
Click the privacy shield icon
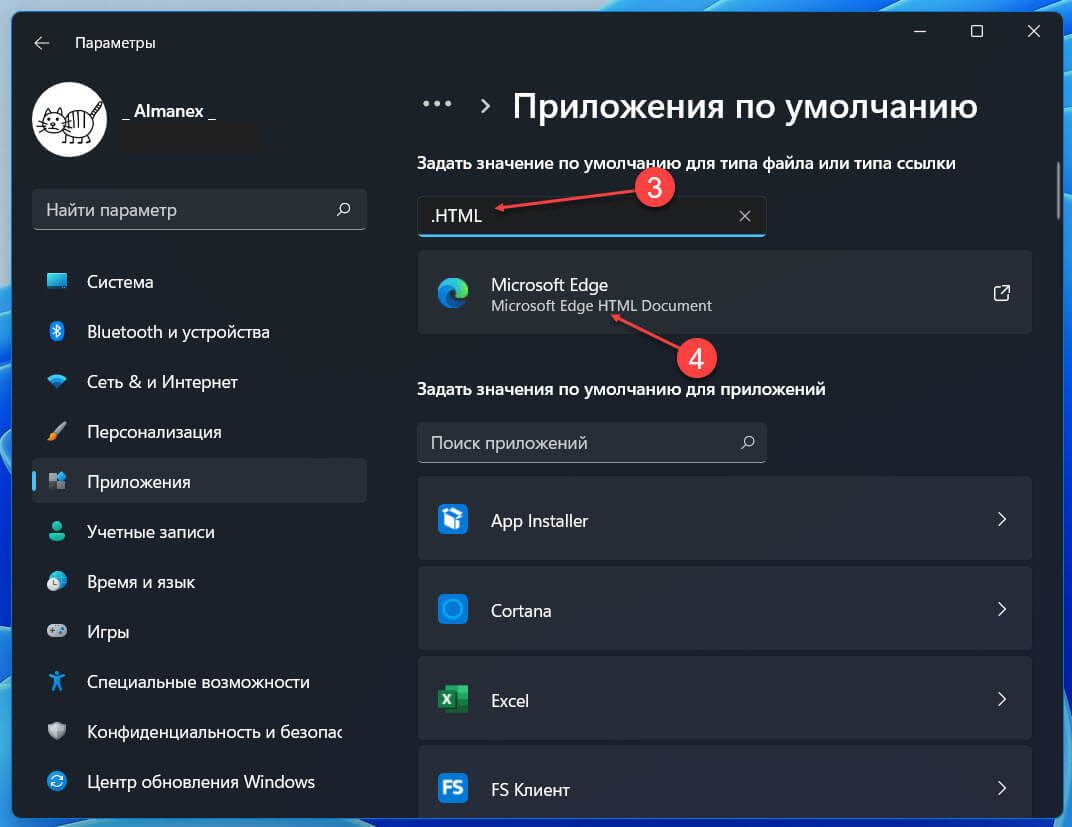[57, 731]
